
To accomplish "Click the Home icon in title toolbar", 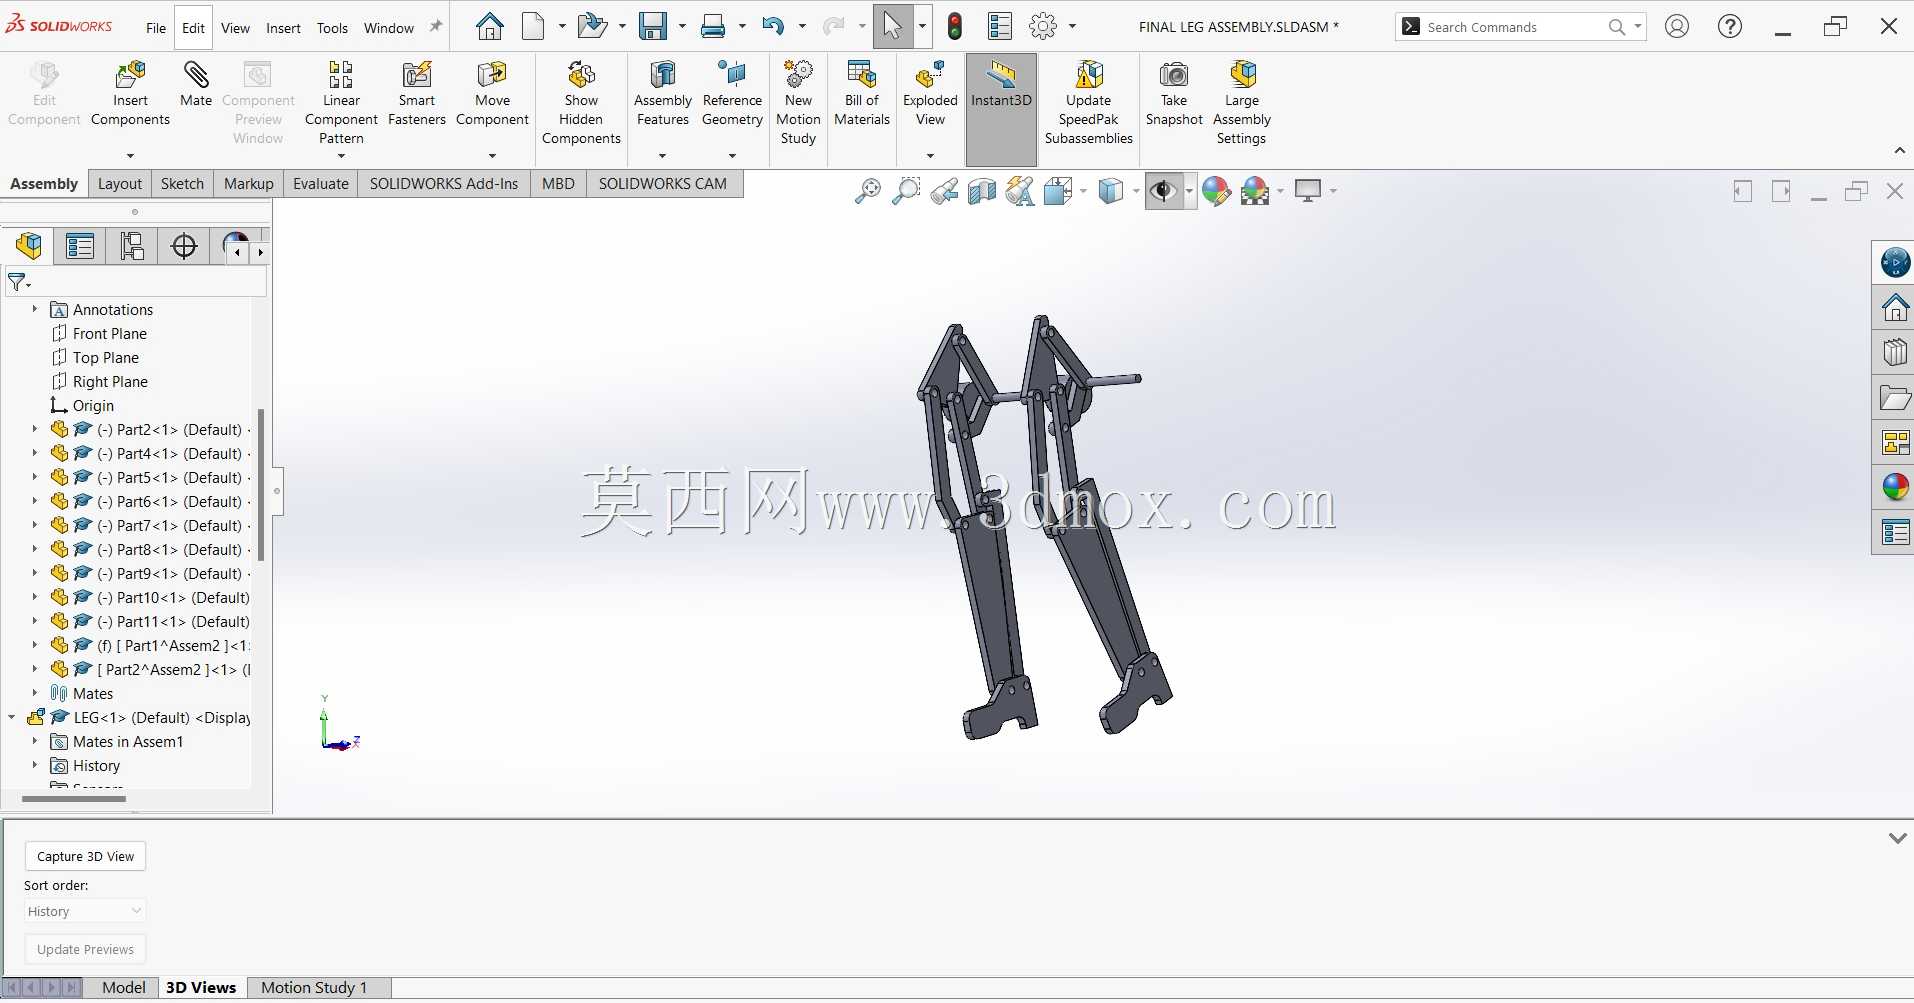I will 489,26.
